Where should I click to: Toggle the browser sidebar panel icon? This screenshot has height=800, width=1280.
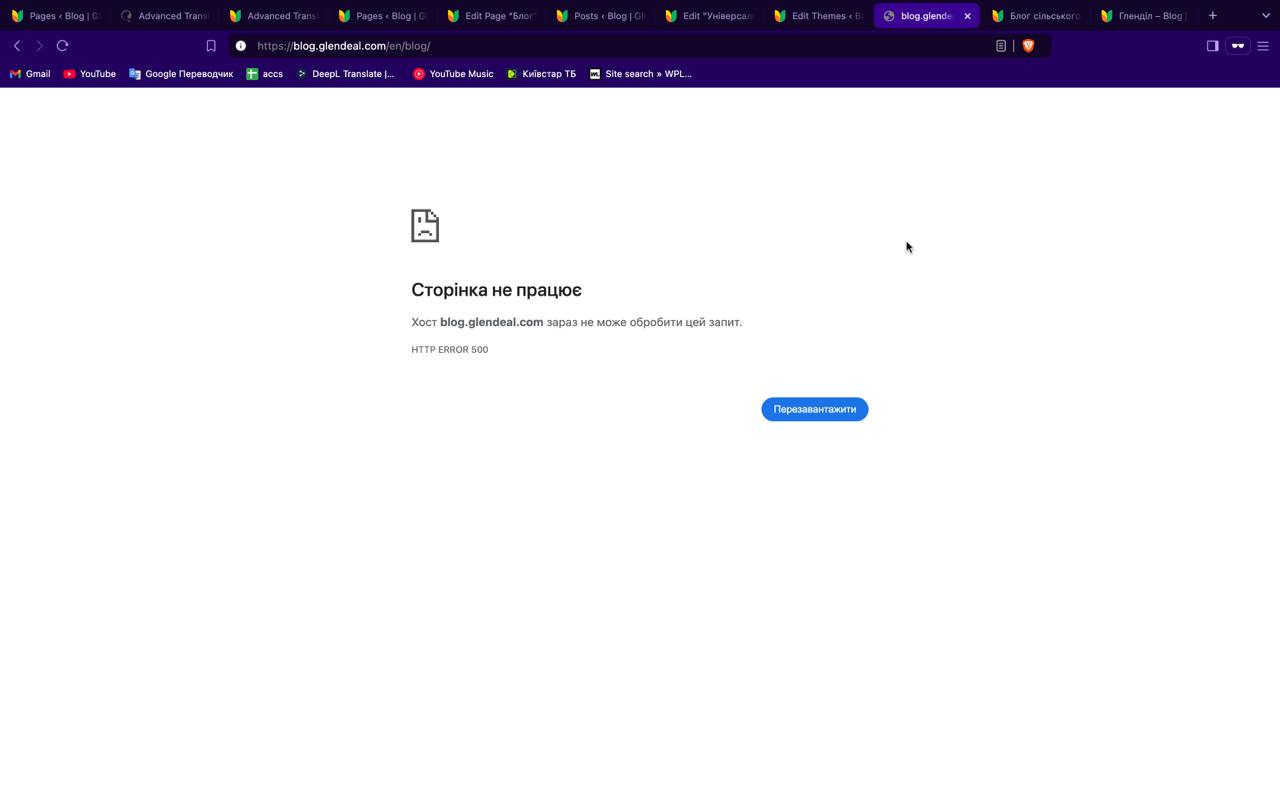pos(1212,46)
